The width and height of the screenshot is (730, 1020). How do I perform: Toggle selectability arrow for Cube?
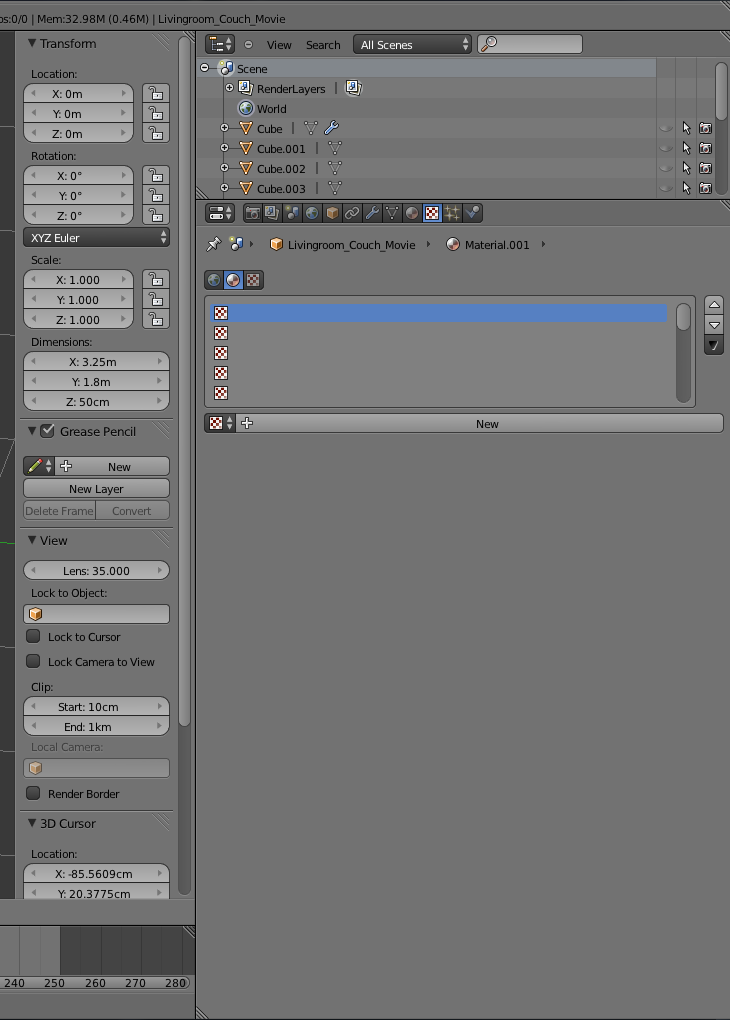(686, 128)
